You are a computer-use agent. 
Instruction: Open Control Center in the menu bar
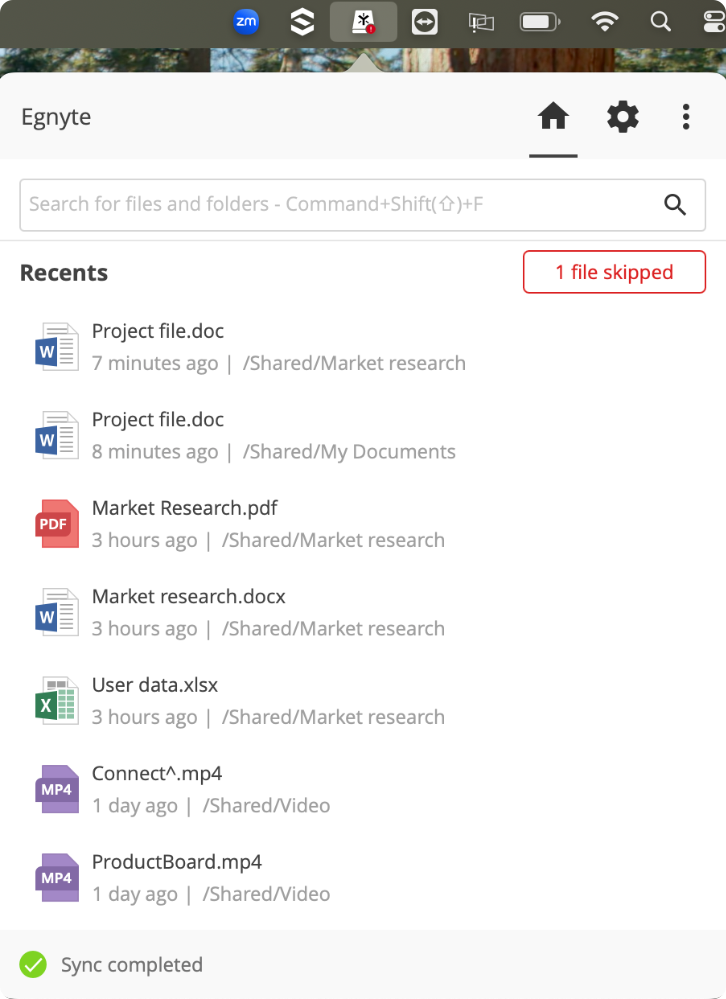click(714, 22)
